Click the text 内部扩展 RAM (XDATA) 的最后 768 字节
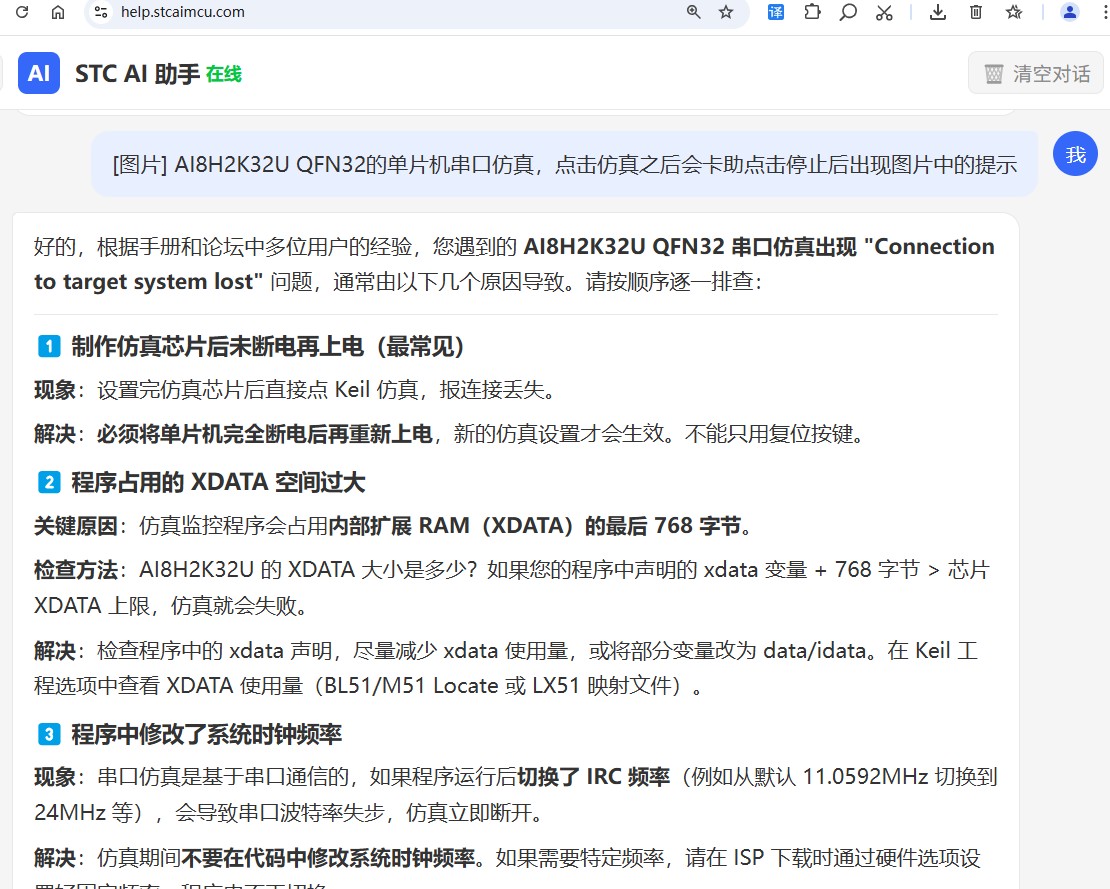1110x889 pixels. click(534, 526)
